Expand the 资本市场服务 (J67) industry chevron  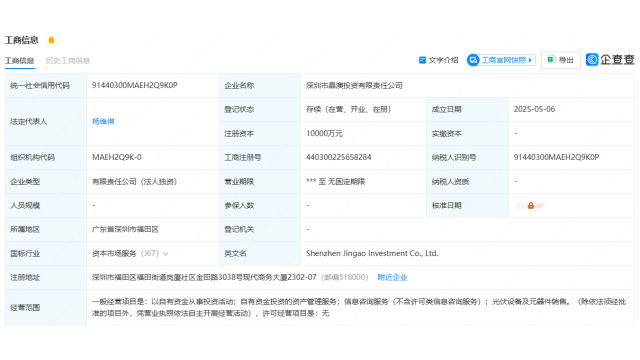166,254
